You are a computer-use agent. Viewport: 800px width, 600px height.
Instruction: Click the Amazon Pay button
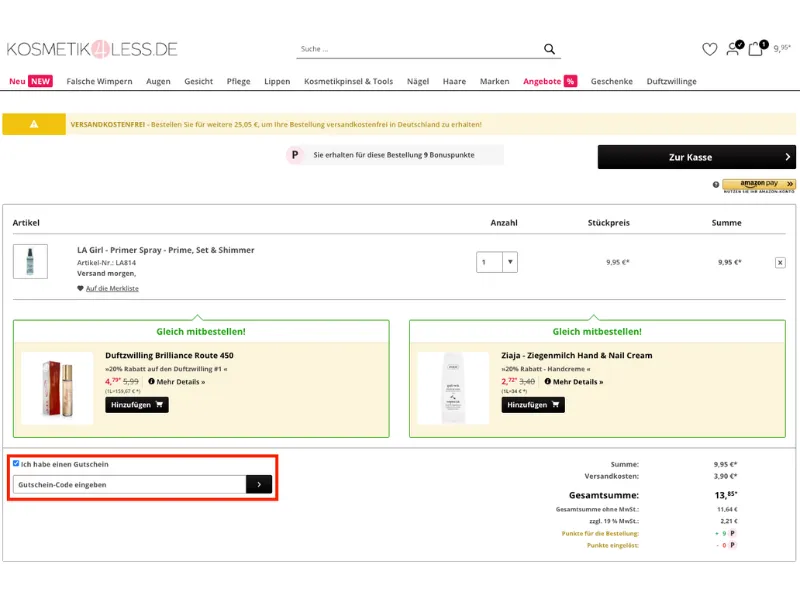point(758,184)
